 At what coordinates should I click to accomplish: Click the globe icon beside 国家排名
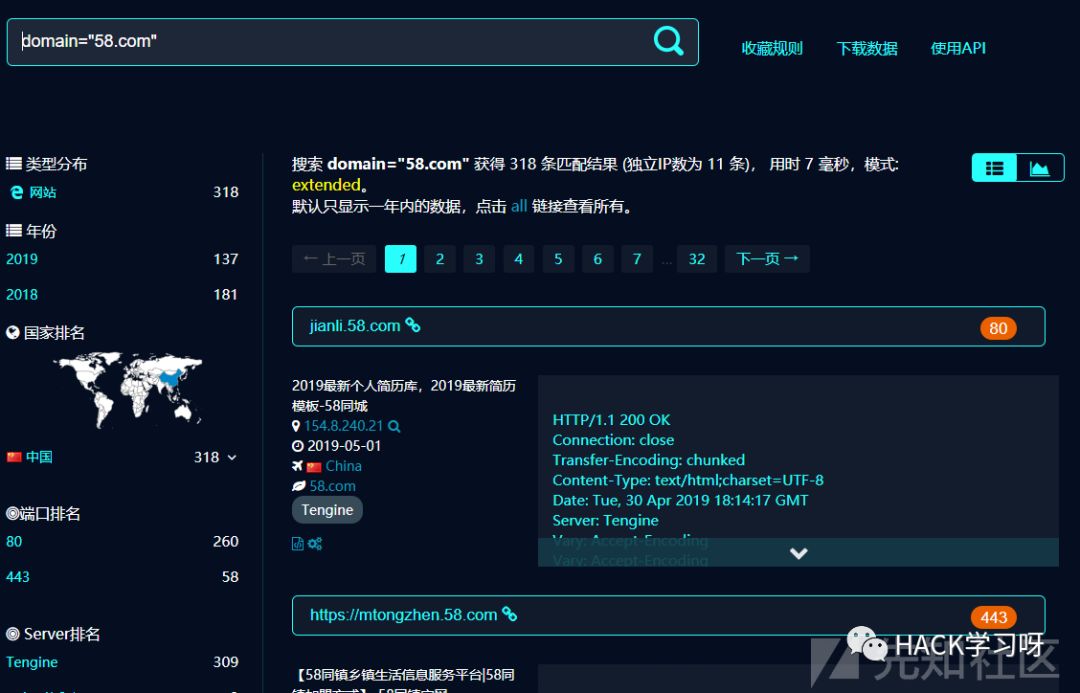[12, 333]
